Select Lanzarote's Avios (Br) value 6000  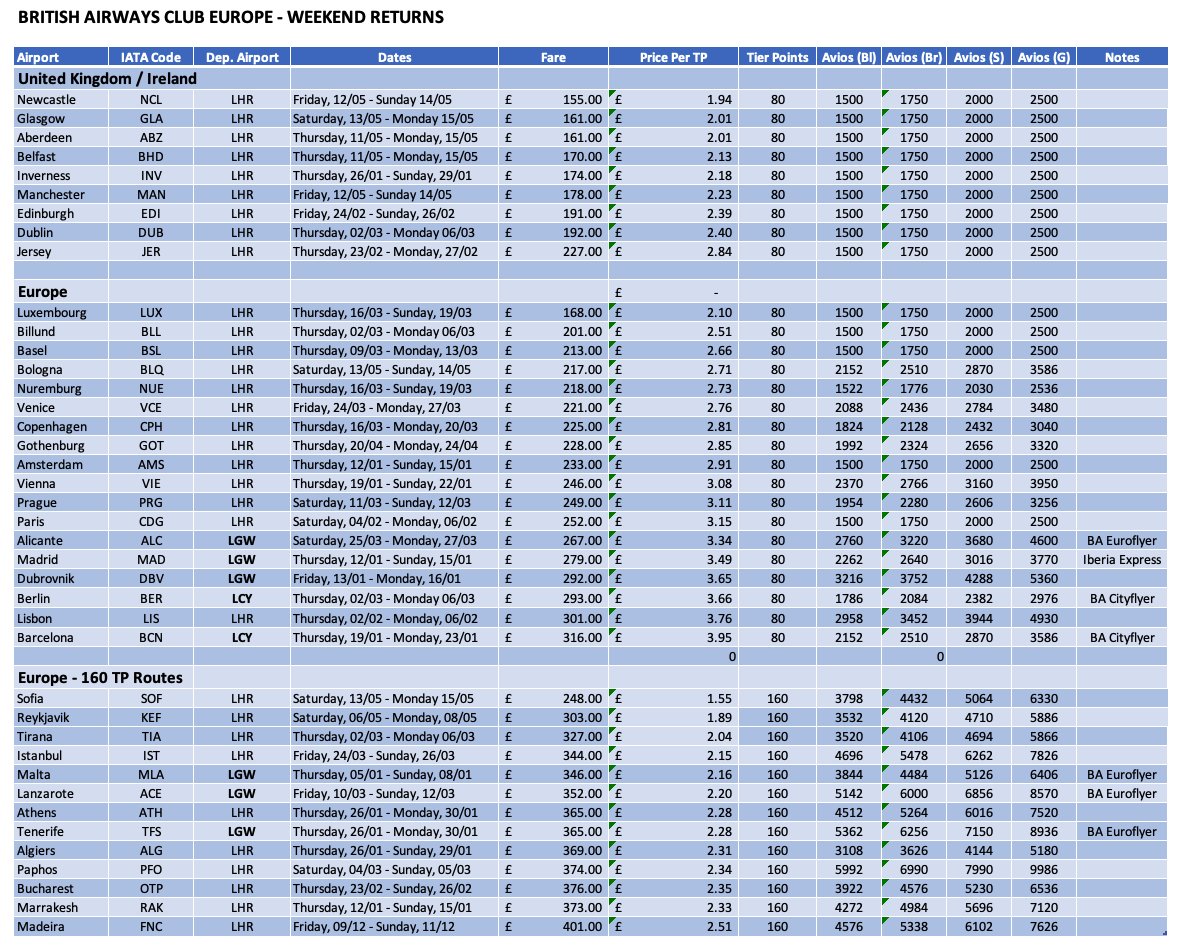(x=914, y=794)
